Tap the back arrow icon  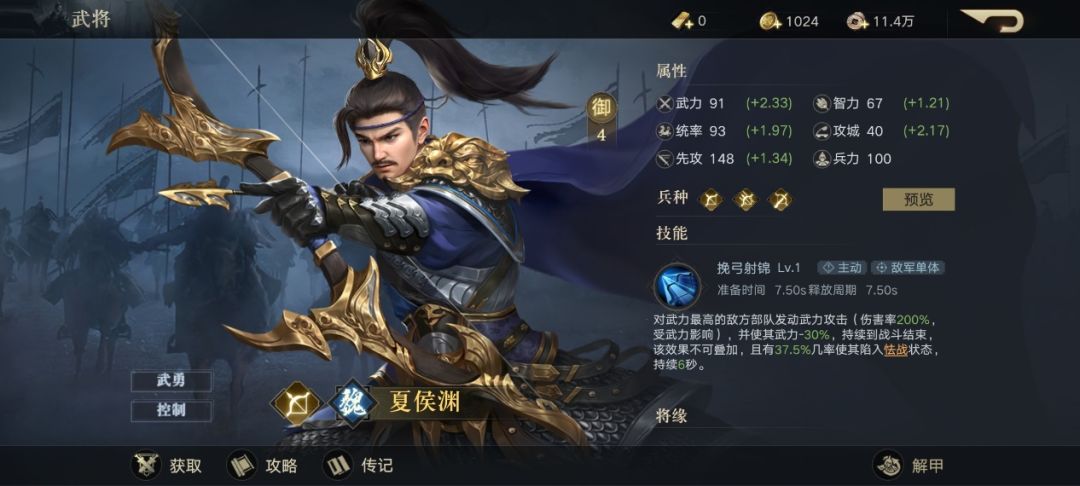(993, 20)
